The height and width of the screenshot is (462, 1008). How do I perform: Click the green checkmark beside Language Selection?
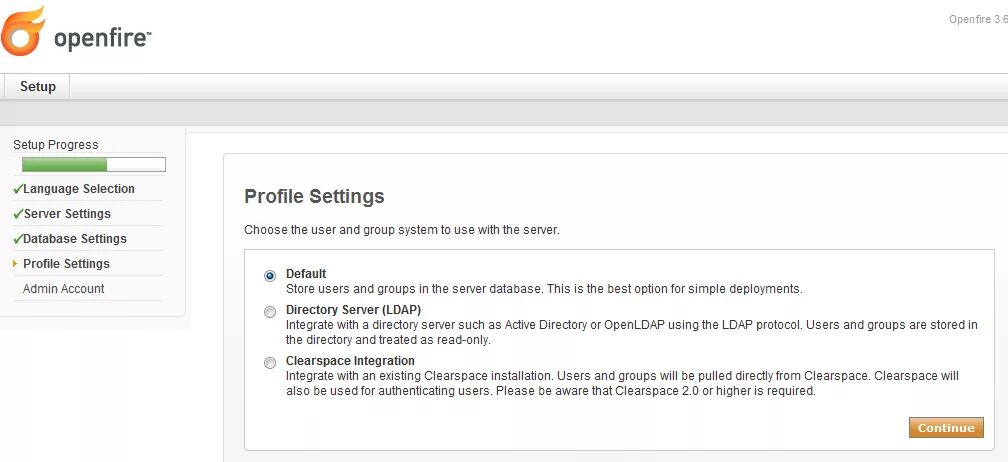click(18, 189)
